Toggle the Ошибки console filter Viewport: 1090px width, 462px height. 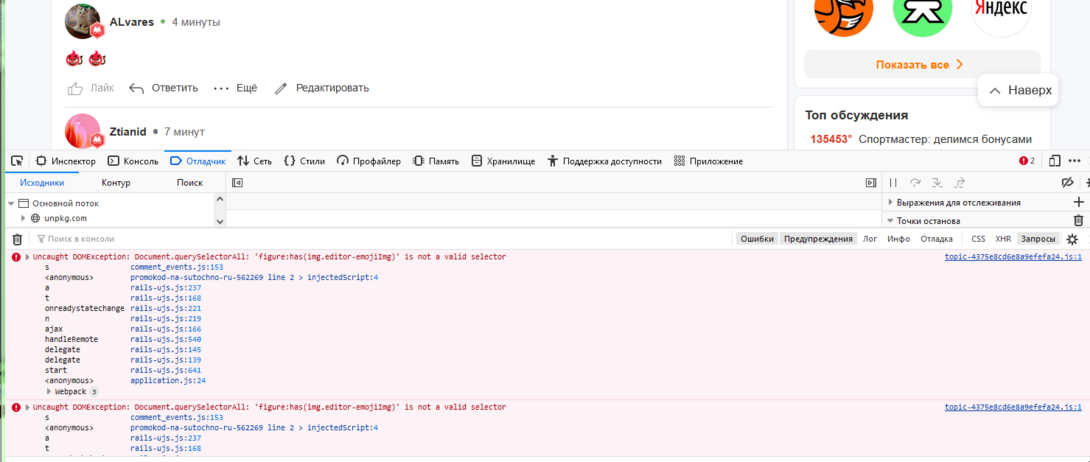757,239
